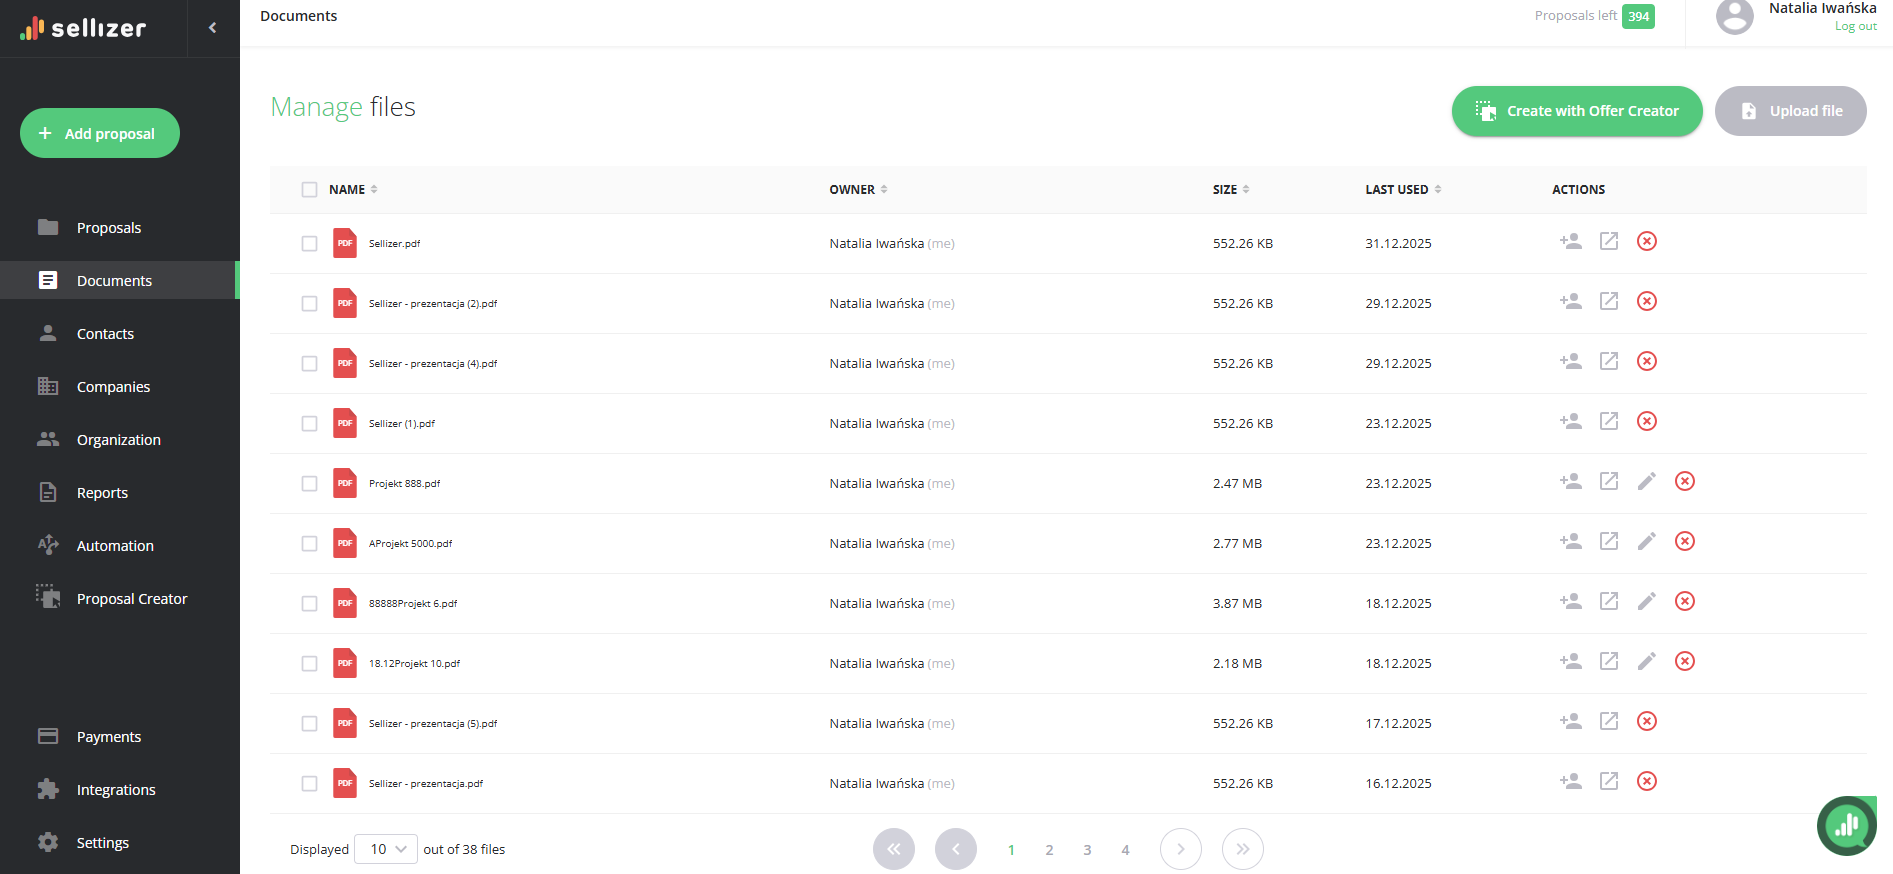Collapse the sidebar with the arrow
Viewport: 1893px width, 874px height.
[x=212, y=28]
